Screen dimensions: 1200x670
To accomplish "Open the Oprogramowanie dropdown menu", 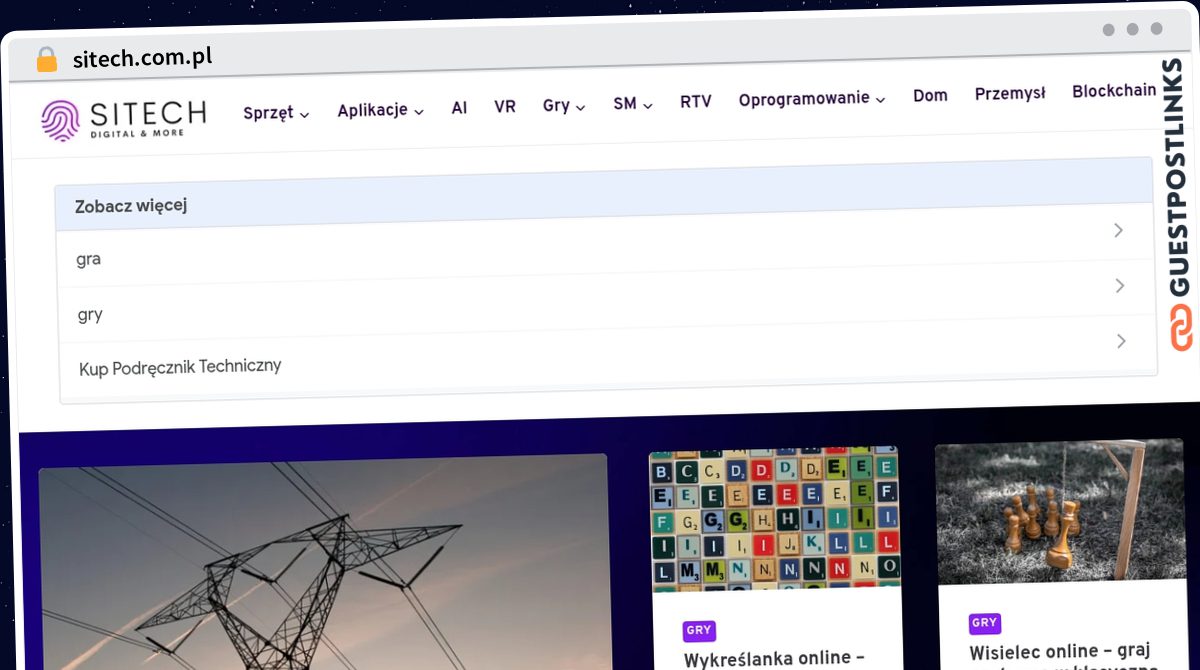I will tap(812, 99).
